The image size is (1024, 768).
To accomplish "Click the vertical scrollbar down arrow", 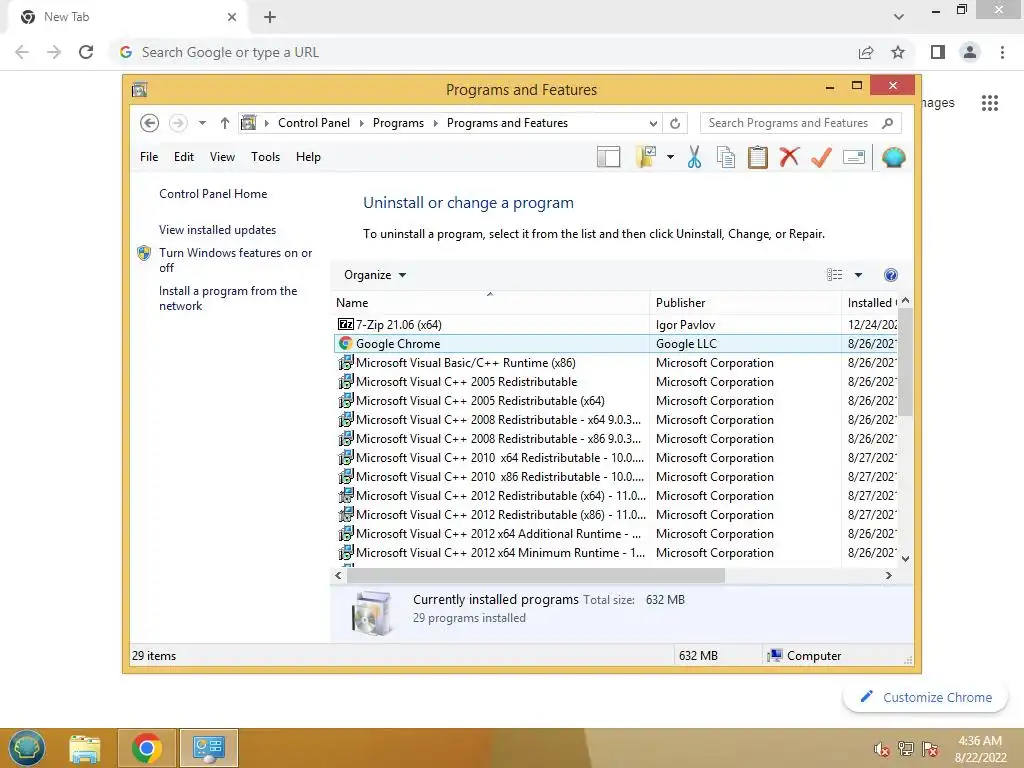I will pos(905,558).
